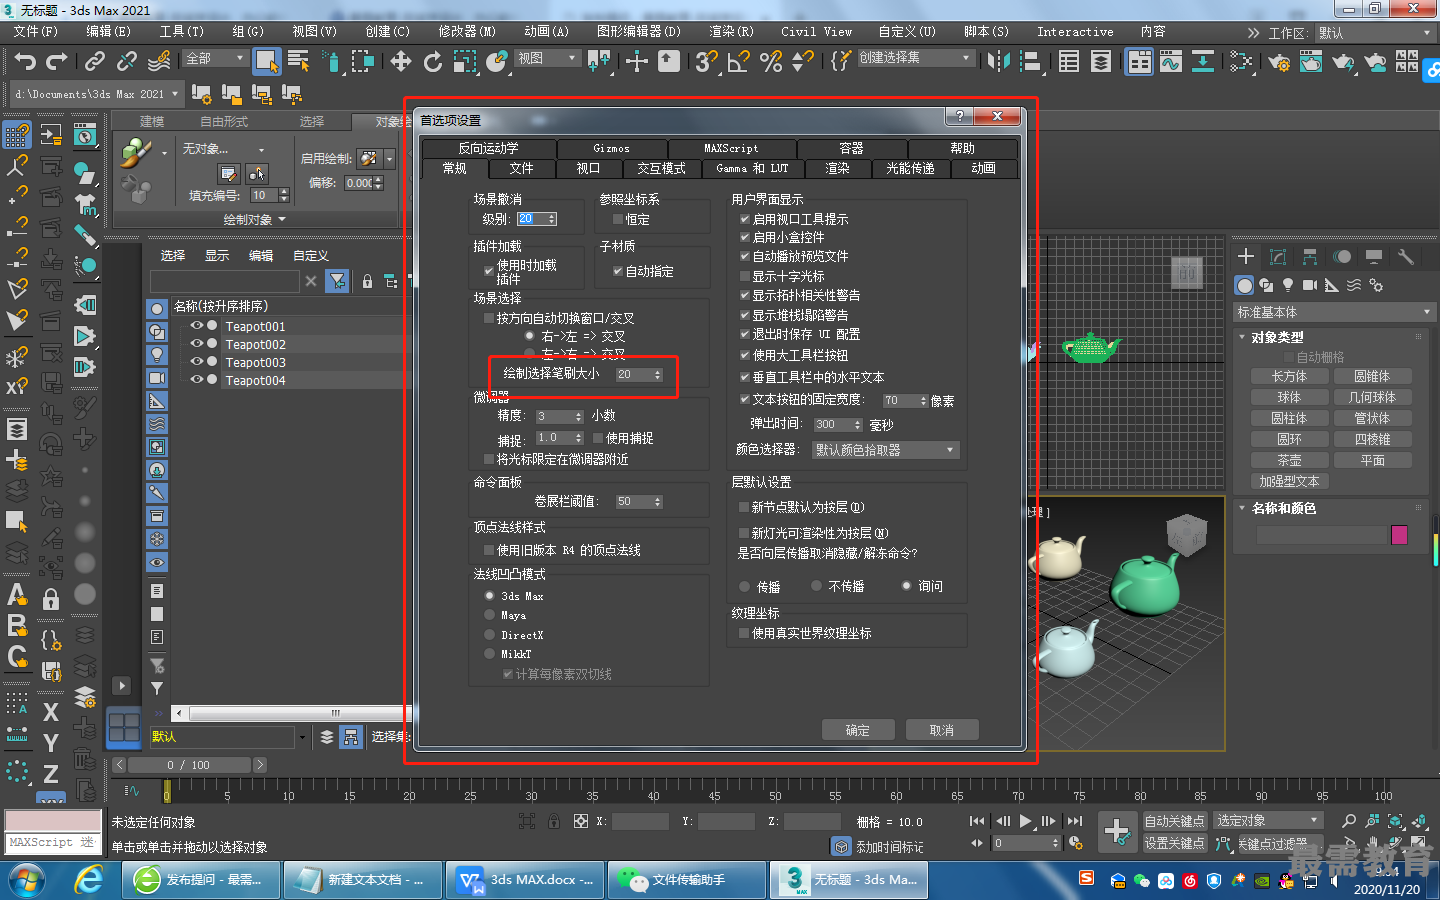Toggle 使用时加载插件 checkbox
1440x900 pixels.
point(489,271)
